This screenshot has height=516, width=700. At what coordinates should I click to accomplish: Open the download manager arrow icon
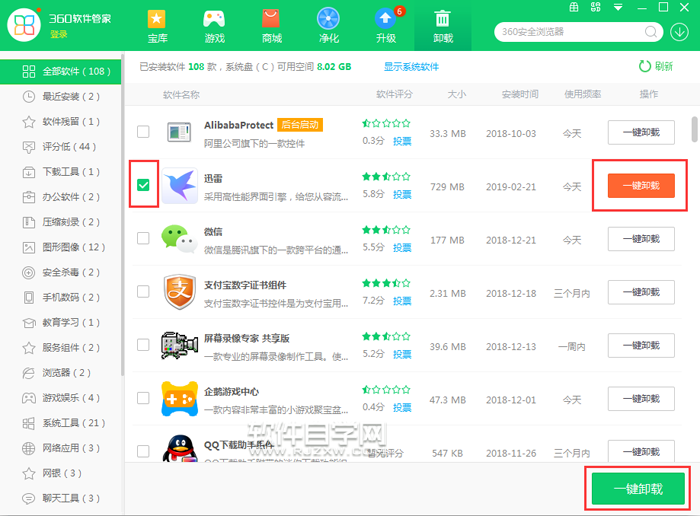click(x=679, y=32)
